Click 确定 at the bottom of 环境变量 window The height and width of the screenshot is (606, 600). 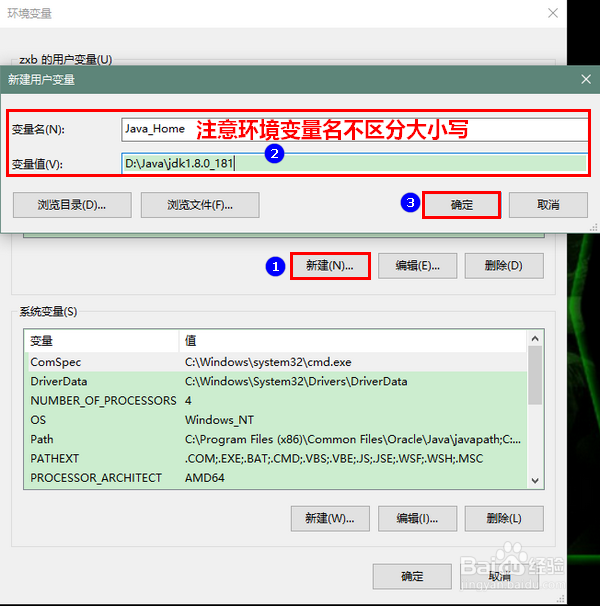point(412,576)
